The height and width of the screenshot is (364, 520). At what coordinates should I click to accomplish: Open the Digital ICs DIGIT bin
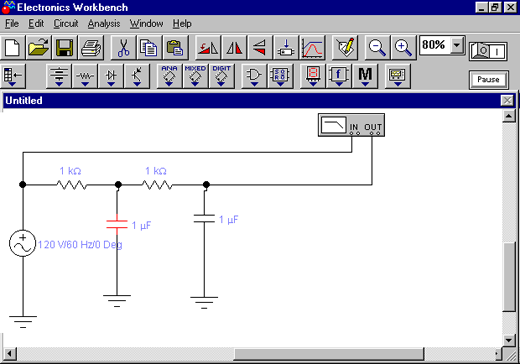(221, 76)
